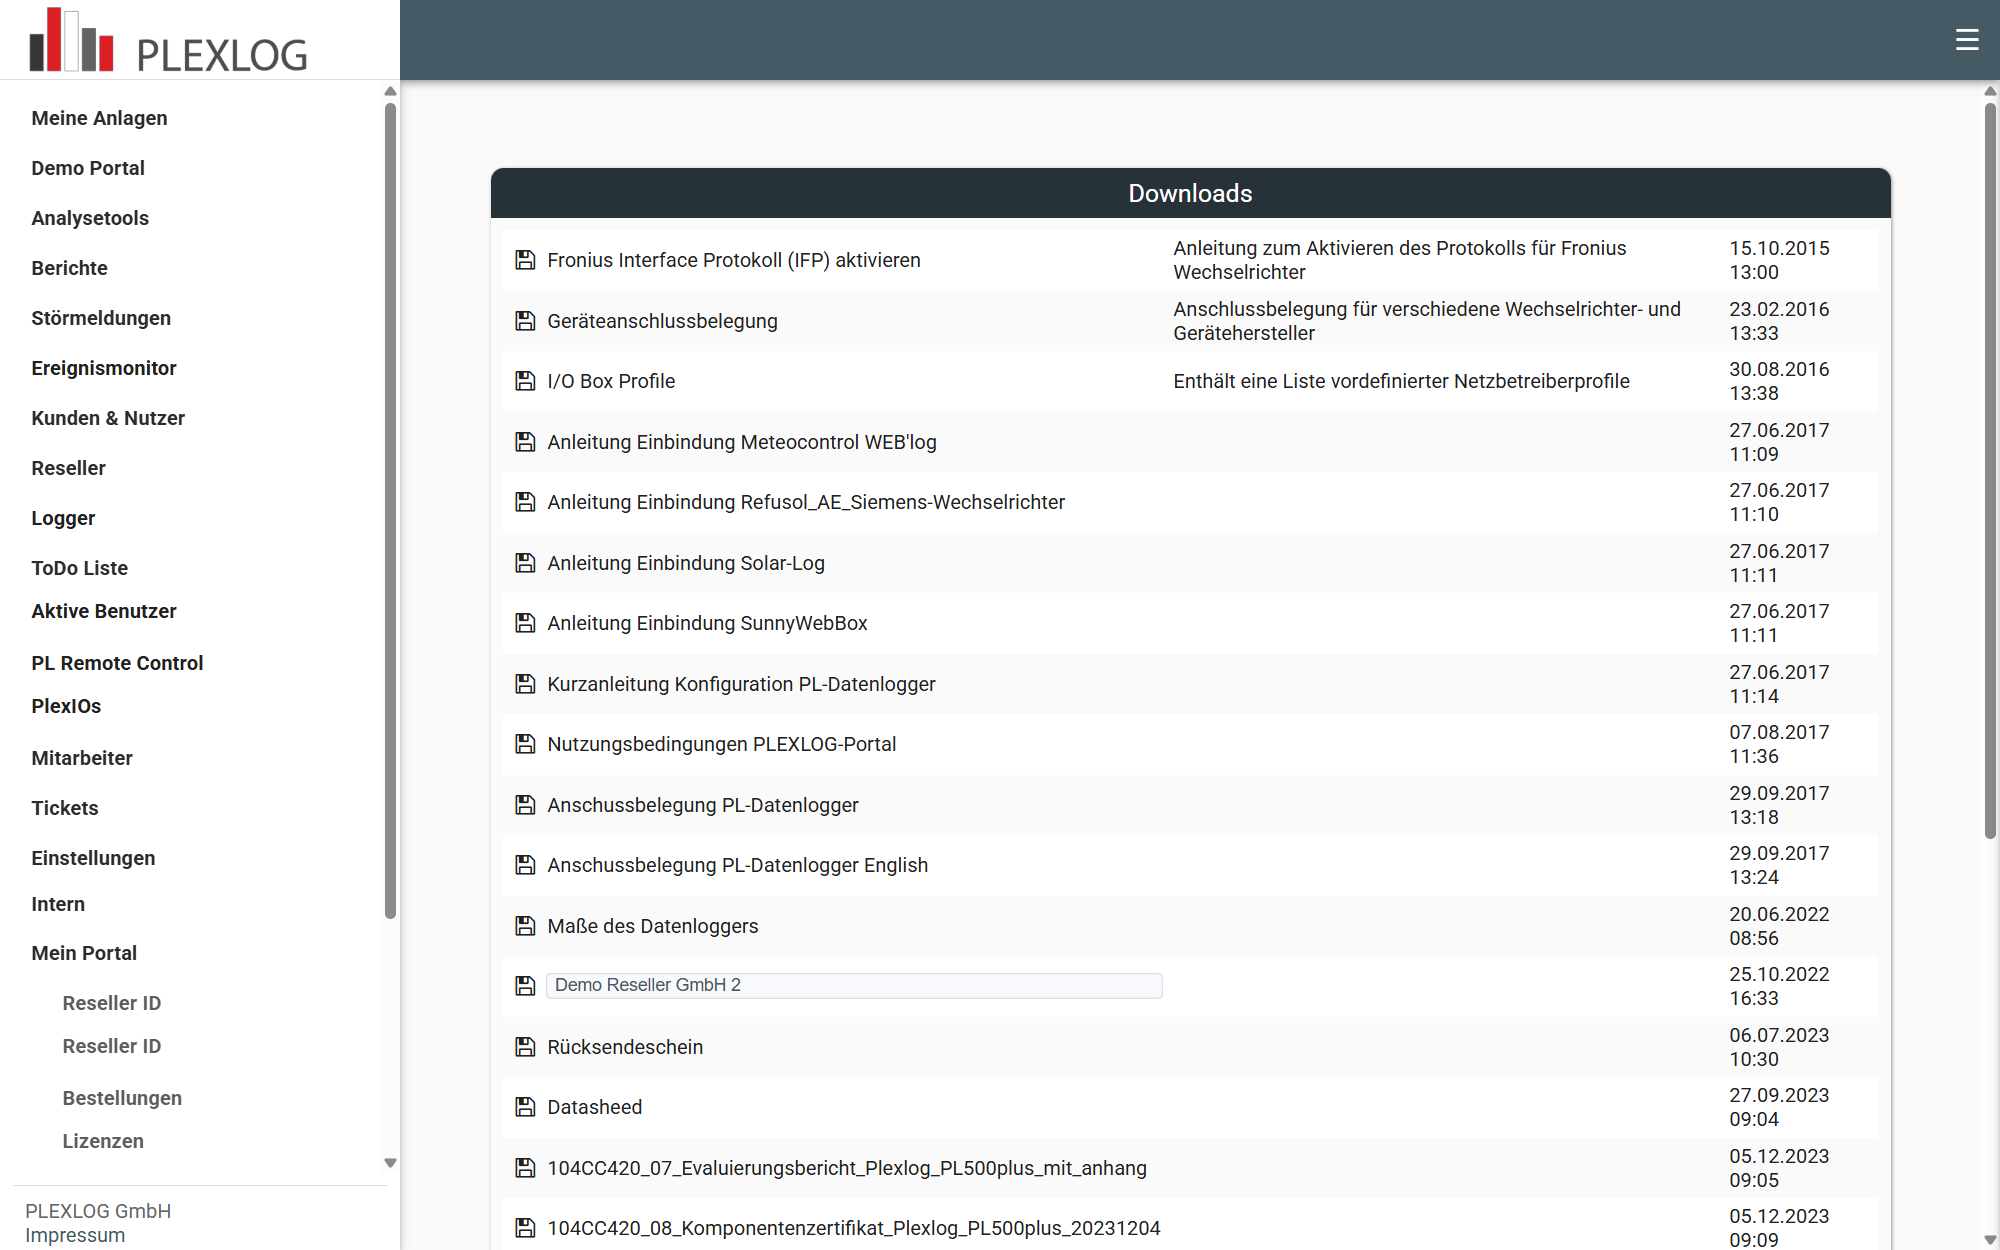Open Einstellungen in the sidebar

pos(93,858)
